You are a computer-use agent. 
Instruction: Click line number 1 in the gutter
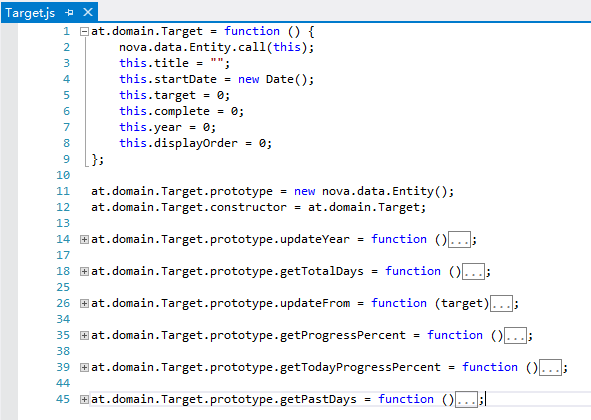66,31
